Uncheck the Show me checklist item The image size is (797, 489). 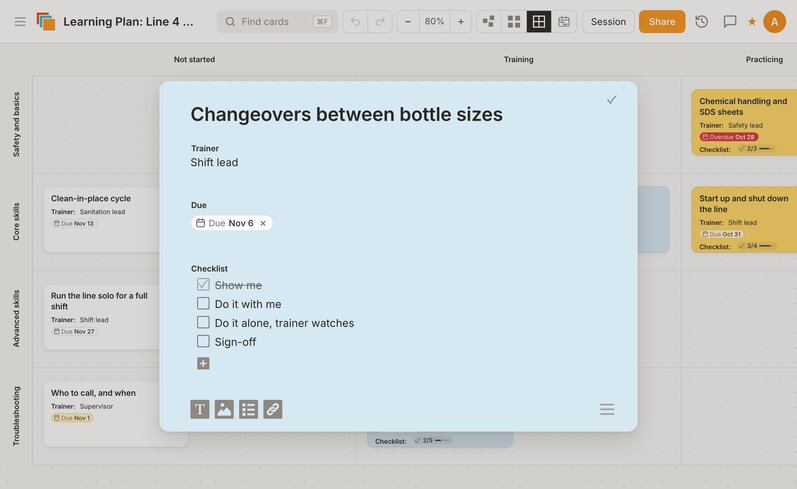[x=203, y=285]
